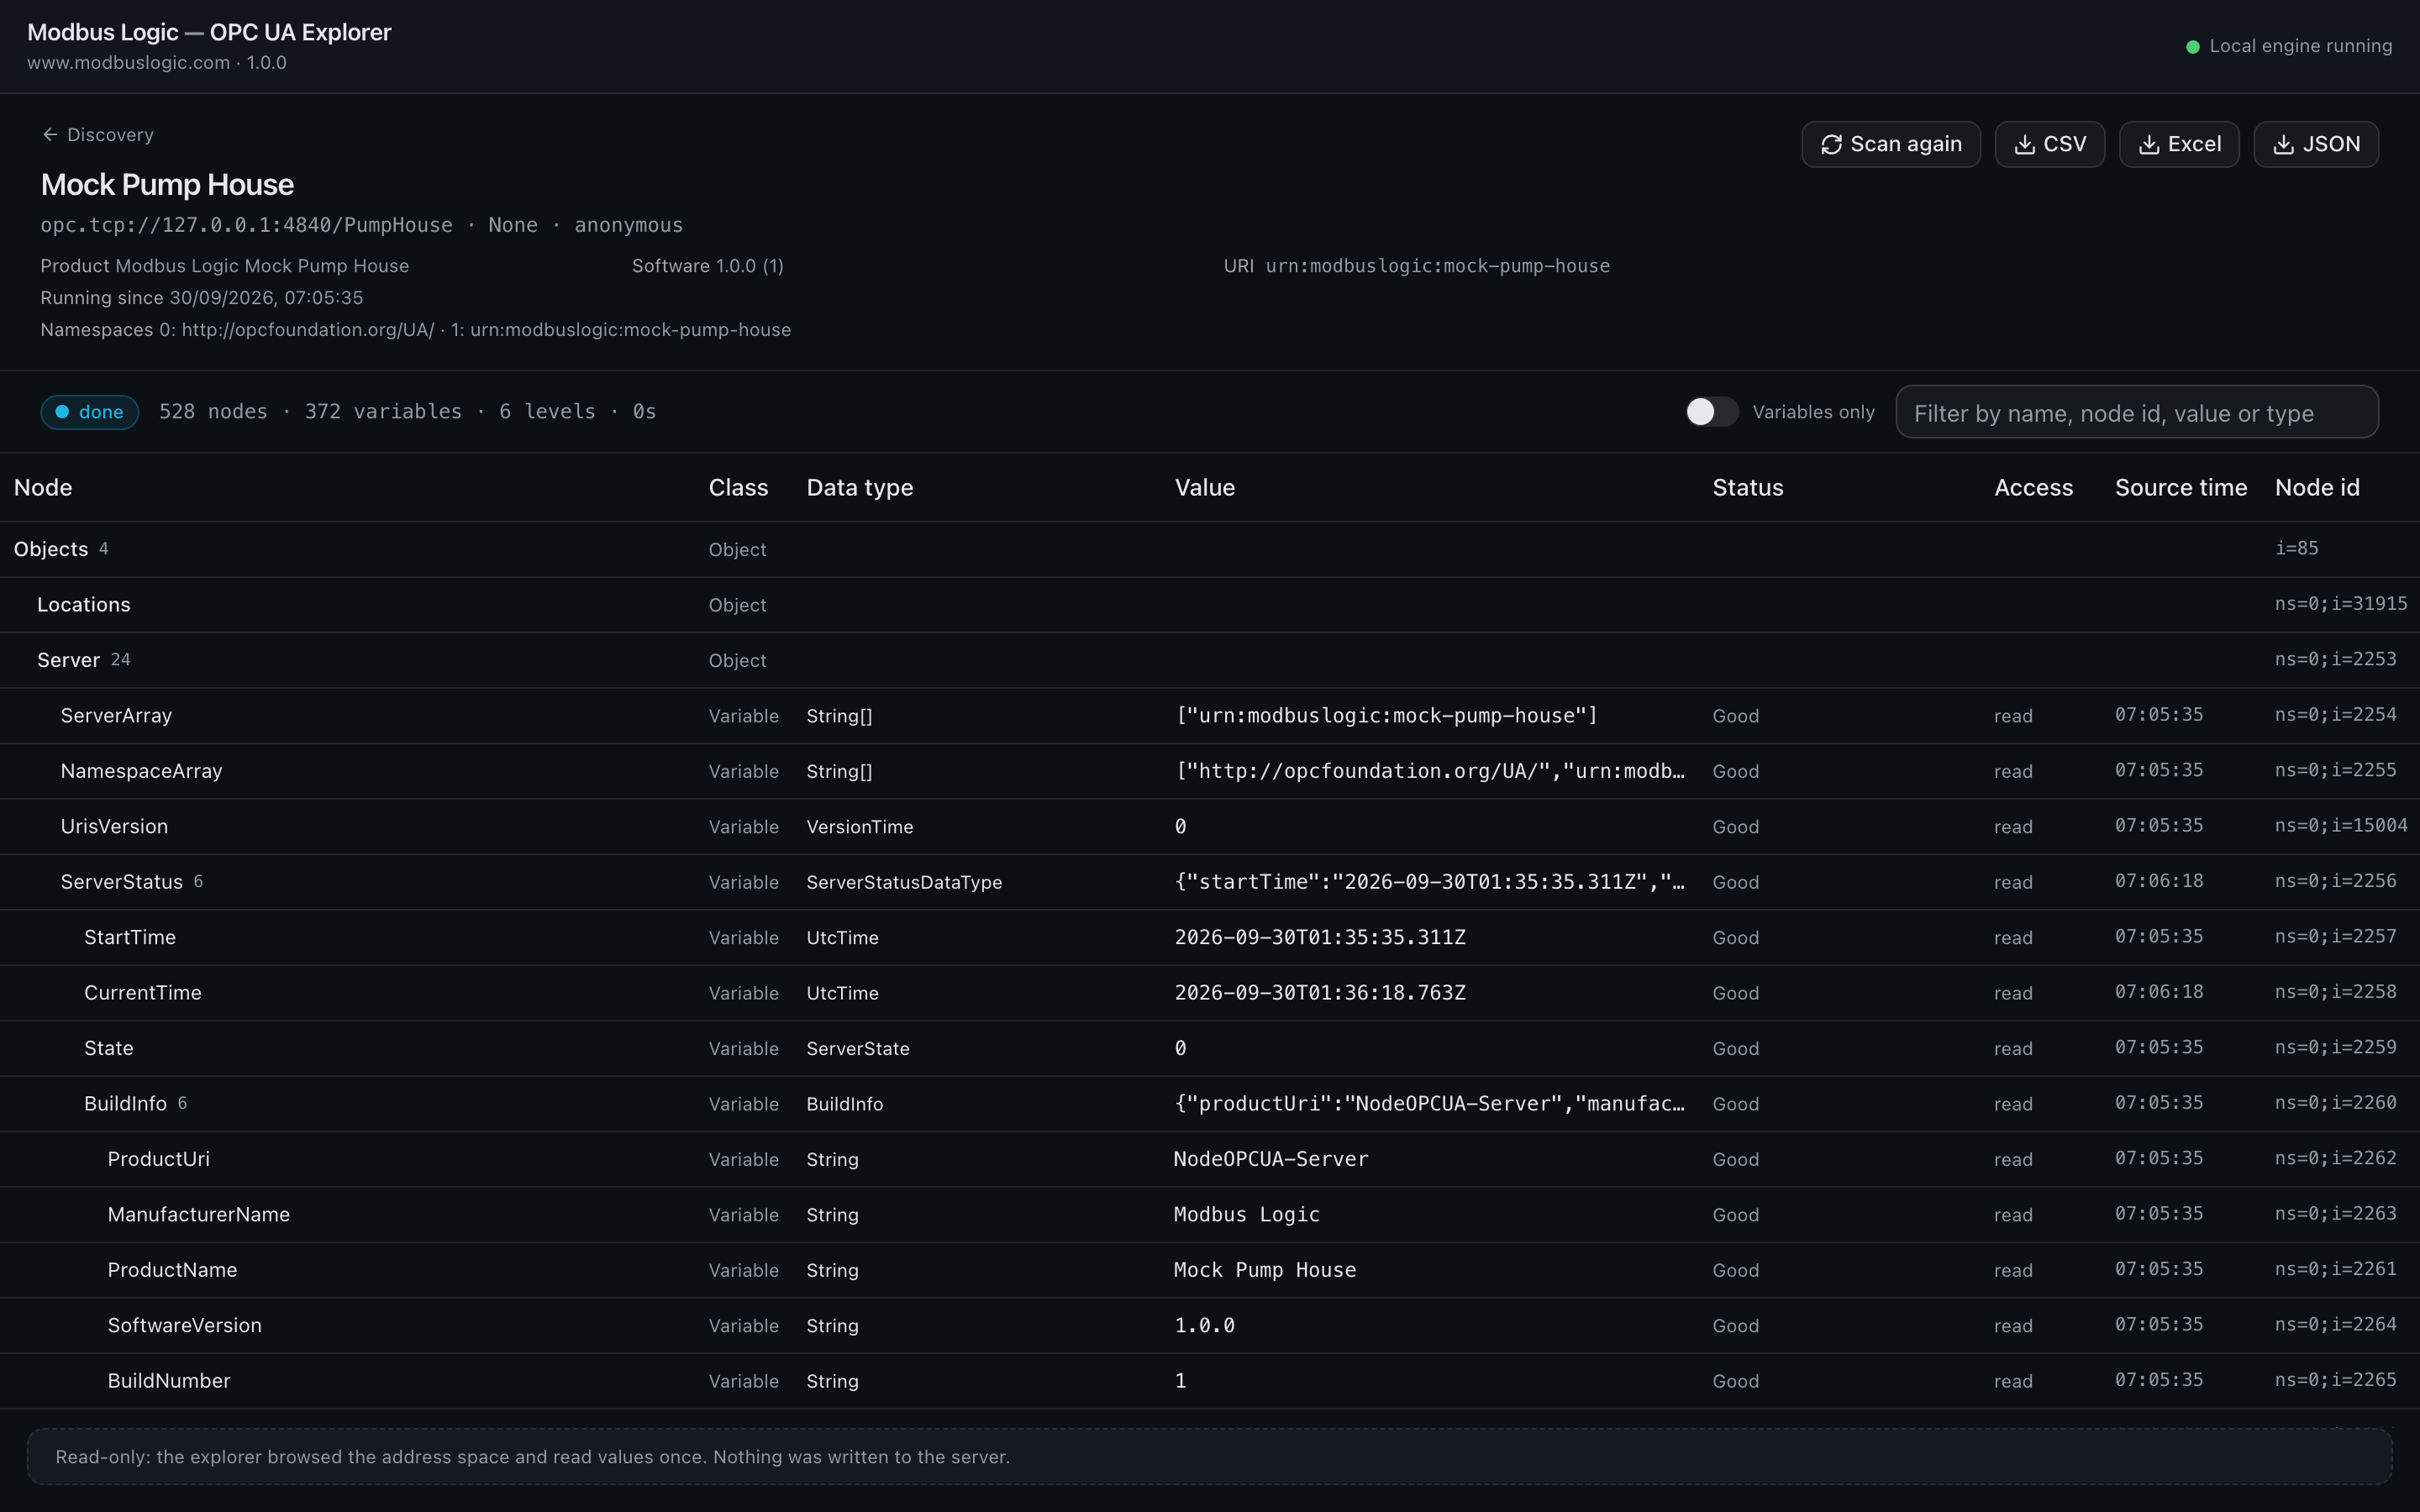The image size is (2420, 1512).
Task: Click node id ns=0;i=31915
Action: (x=2340, y=604)
